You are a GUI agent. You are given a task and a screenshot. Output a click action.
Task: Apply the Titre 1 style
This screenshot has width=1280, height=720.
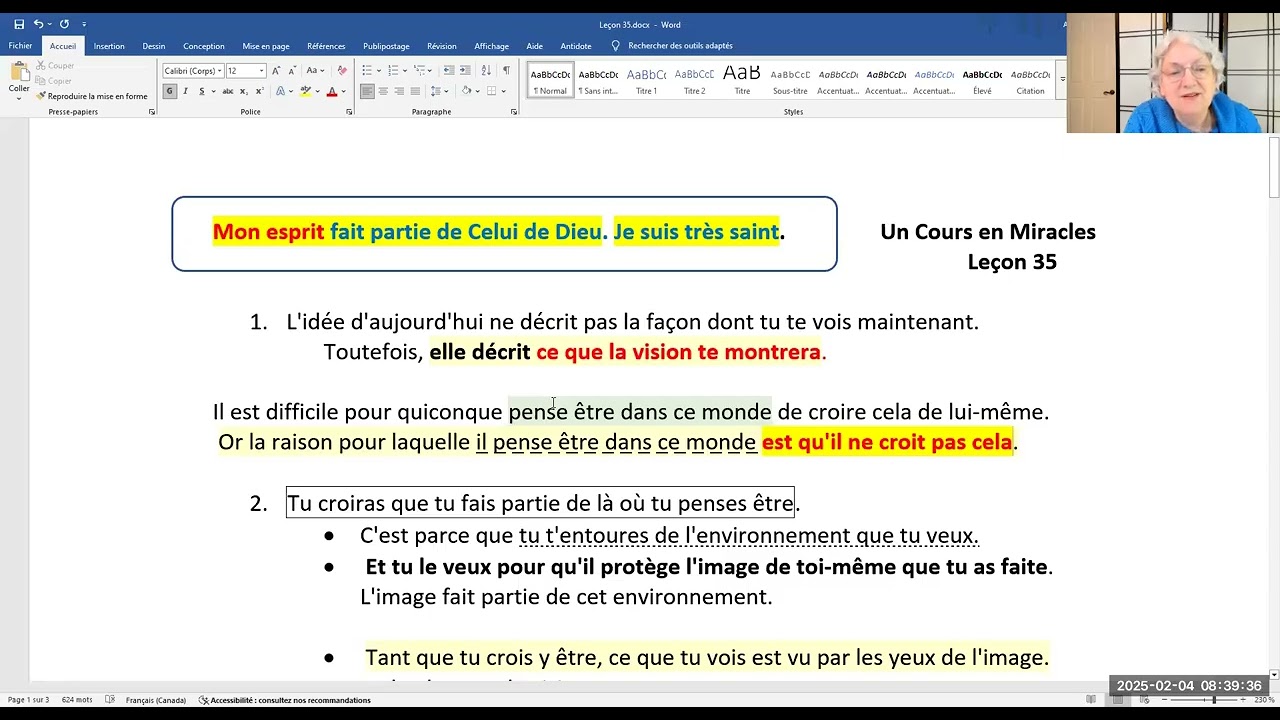646,81
